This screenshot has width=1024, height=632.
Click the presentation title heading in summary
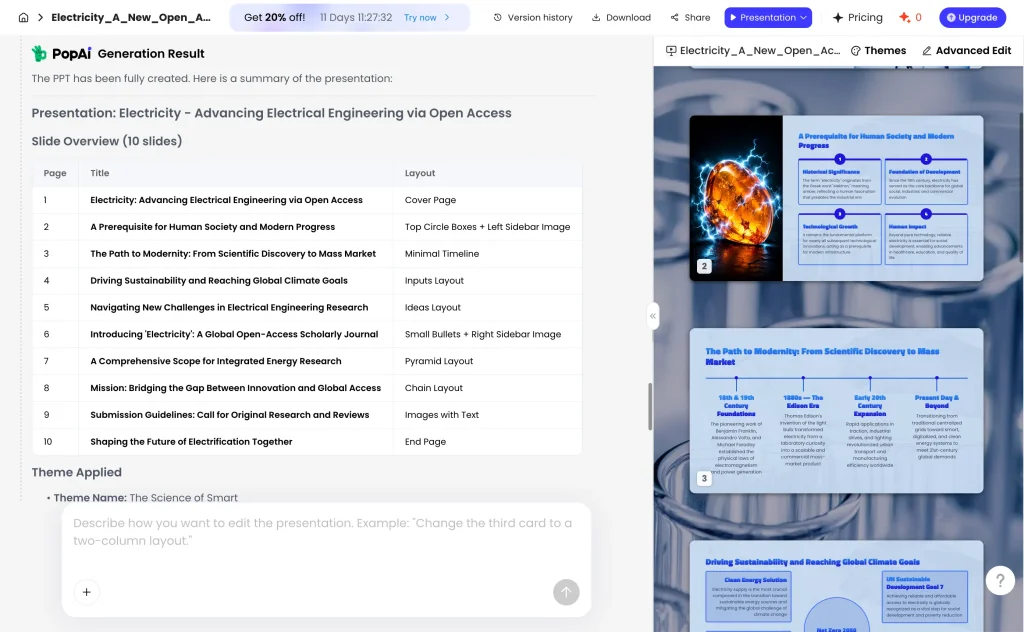pos(271,113)
